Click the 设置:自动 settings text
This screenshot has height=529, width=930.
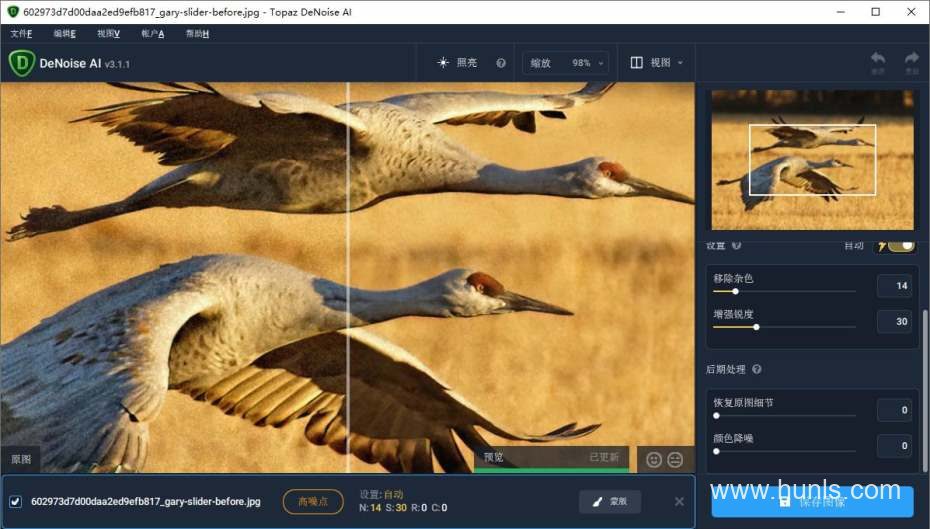click(381, 494)
